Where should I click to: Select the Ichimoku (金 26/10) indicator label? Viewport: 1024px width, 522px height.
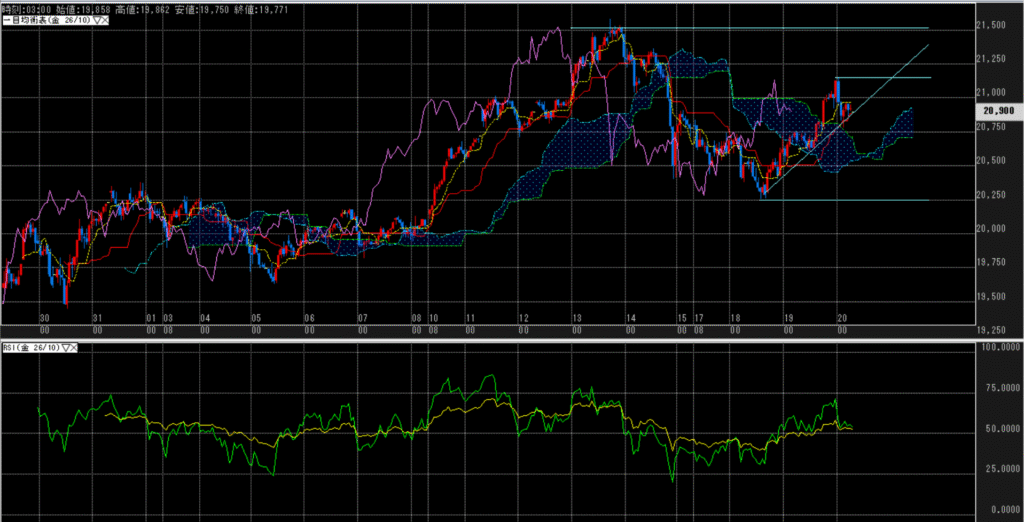click(46, 21)
